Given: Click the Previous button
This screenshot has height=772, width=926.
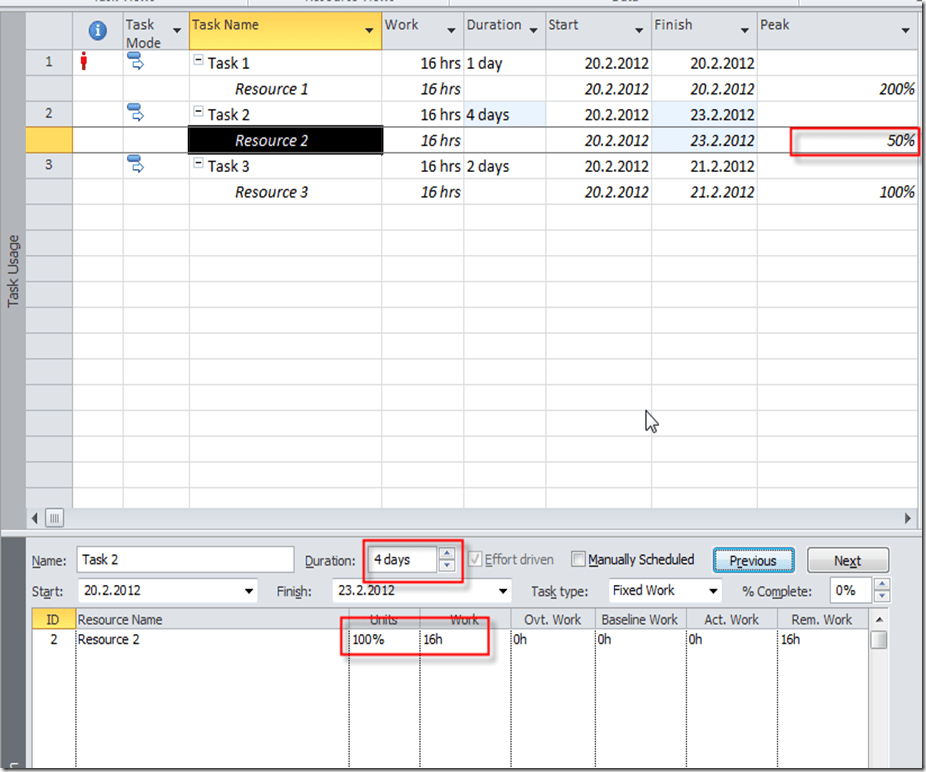Looking at the screenshot, I should (753, 561).
